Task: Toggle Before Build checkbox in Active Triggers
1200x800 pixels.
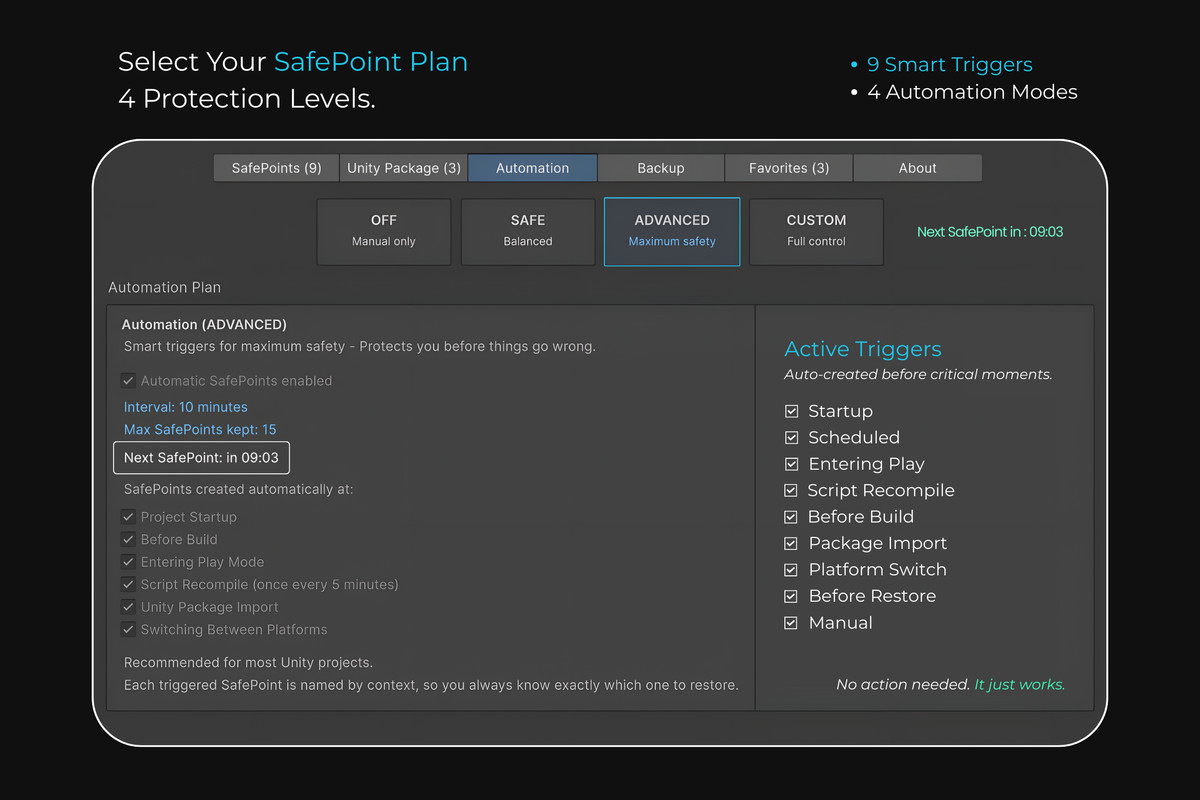Action: click(x=791, y=517)
